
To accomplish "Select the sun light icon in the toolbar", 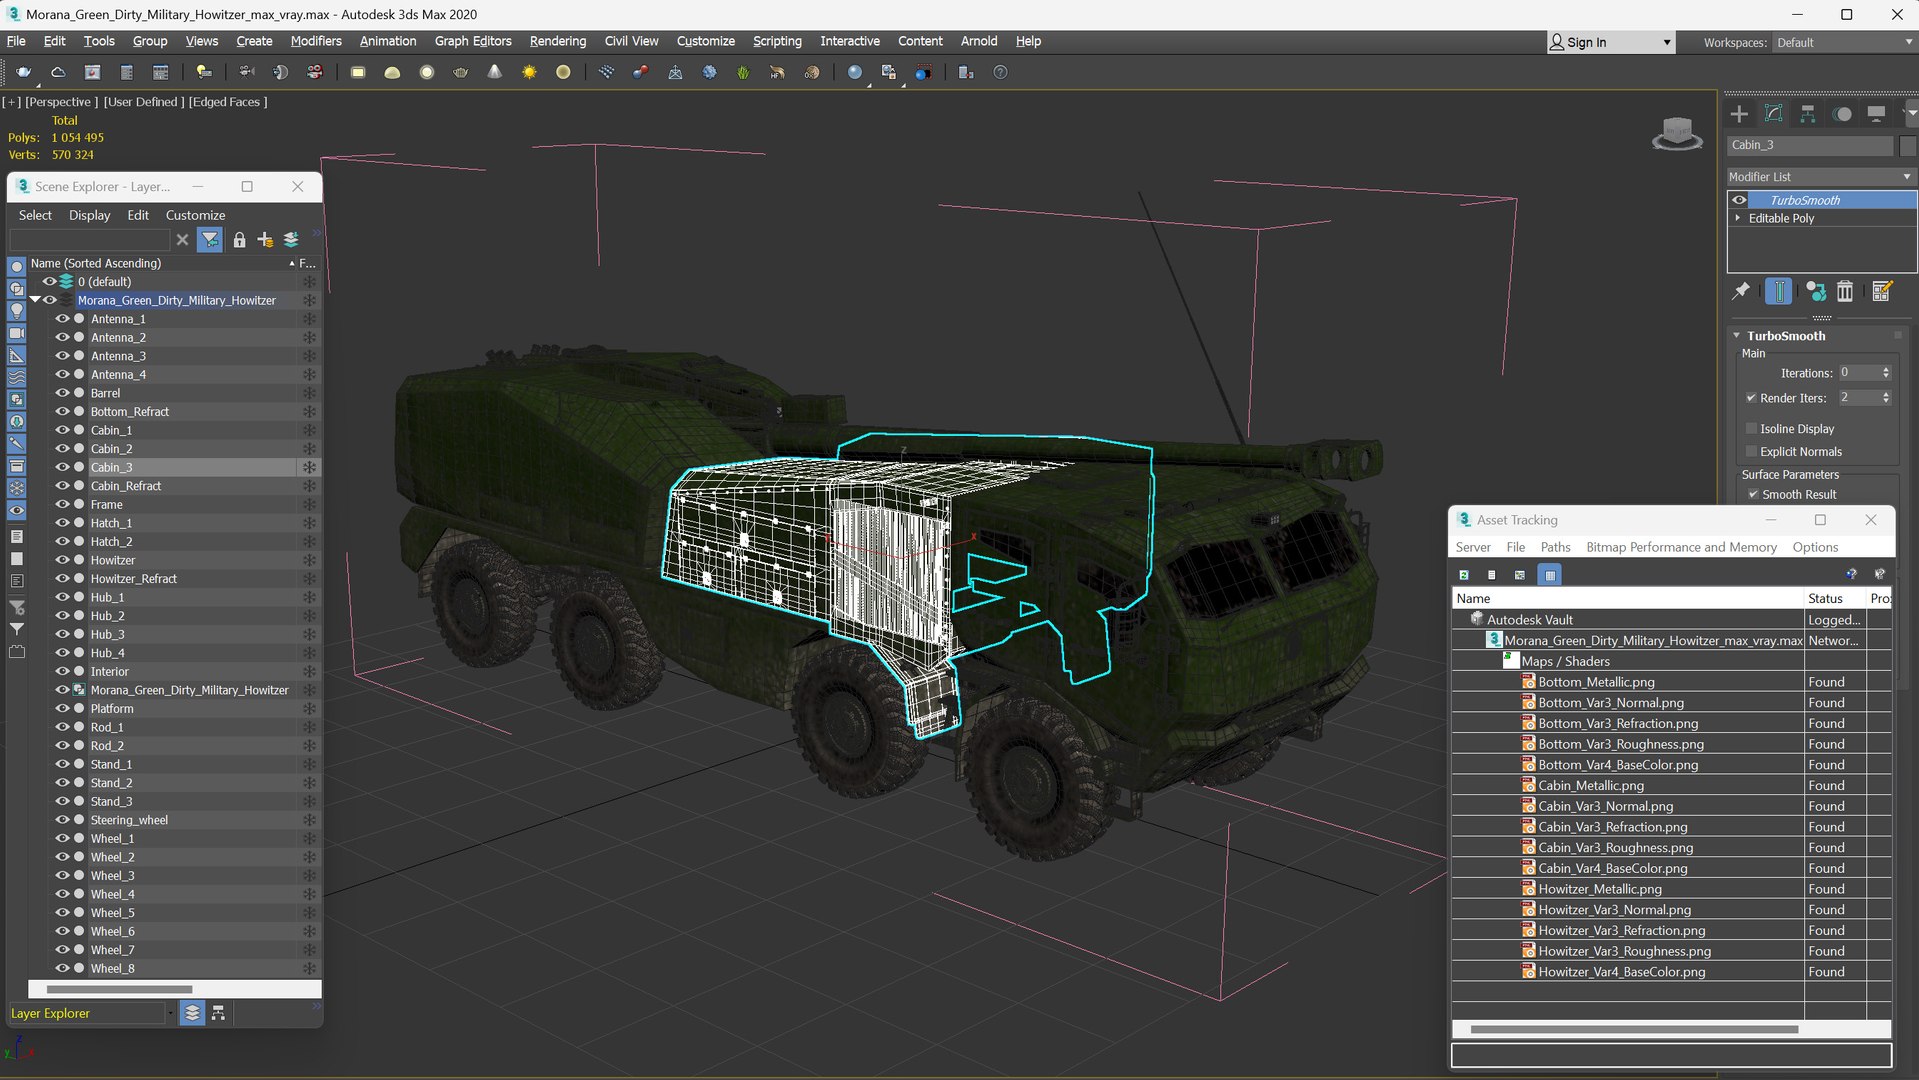I will click(x=529, y=72).
